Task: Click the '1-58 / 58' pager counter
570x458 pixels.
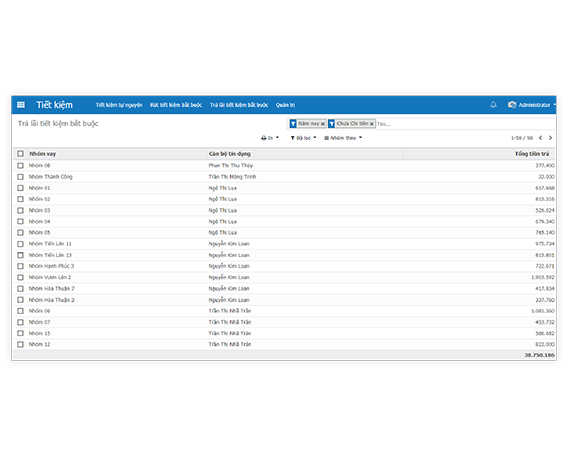Action: pyautogui.click(x=522, y=138)
